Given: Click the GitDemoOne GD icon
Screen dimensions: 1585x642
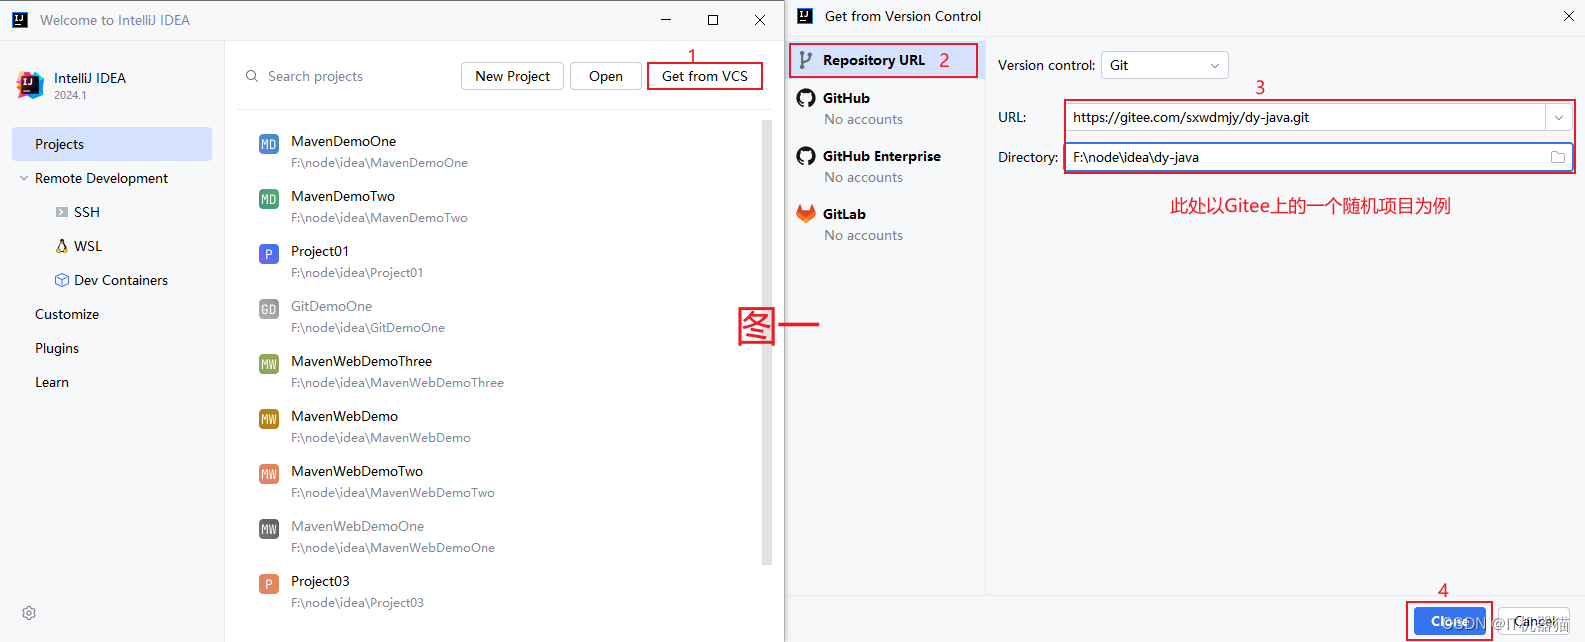Looking at the screenshot, I should pyautogui.click(x=269, y=309).
